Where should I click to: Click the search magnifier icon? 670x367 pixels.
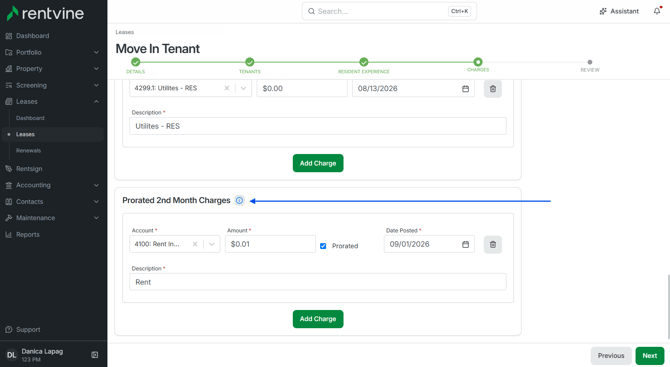click(x=311, y=11)
